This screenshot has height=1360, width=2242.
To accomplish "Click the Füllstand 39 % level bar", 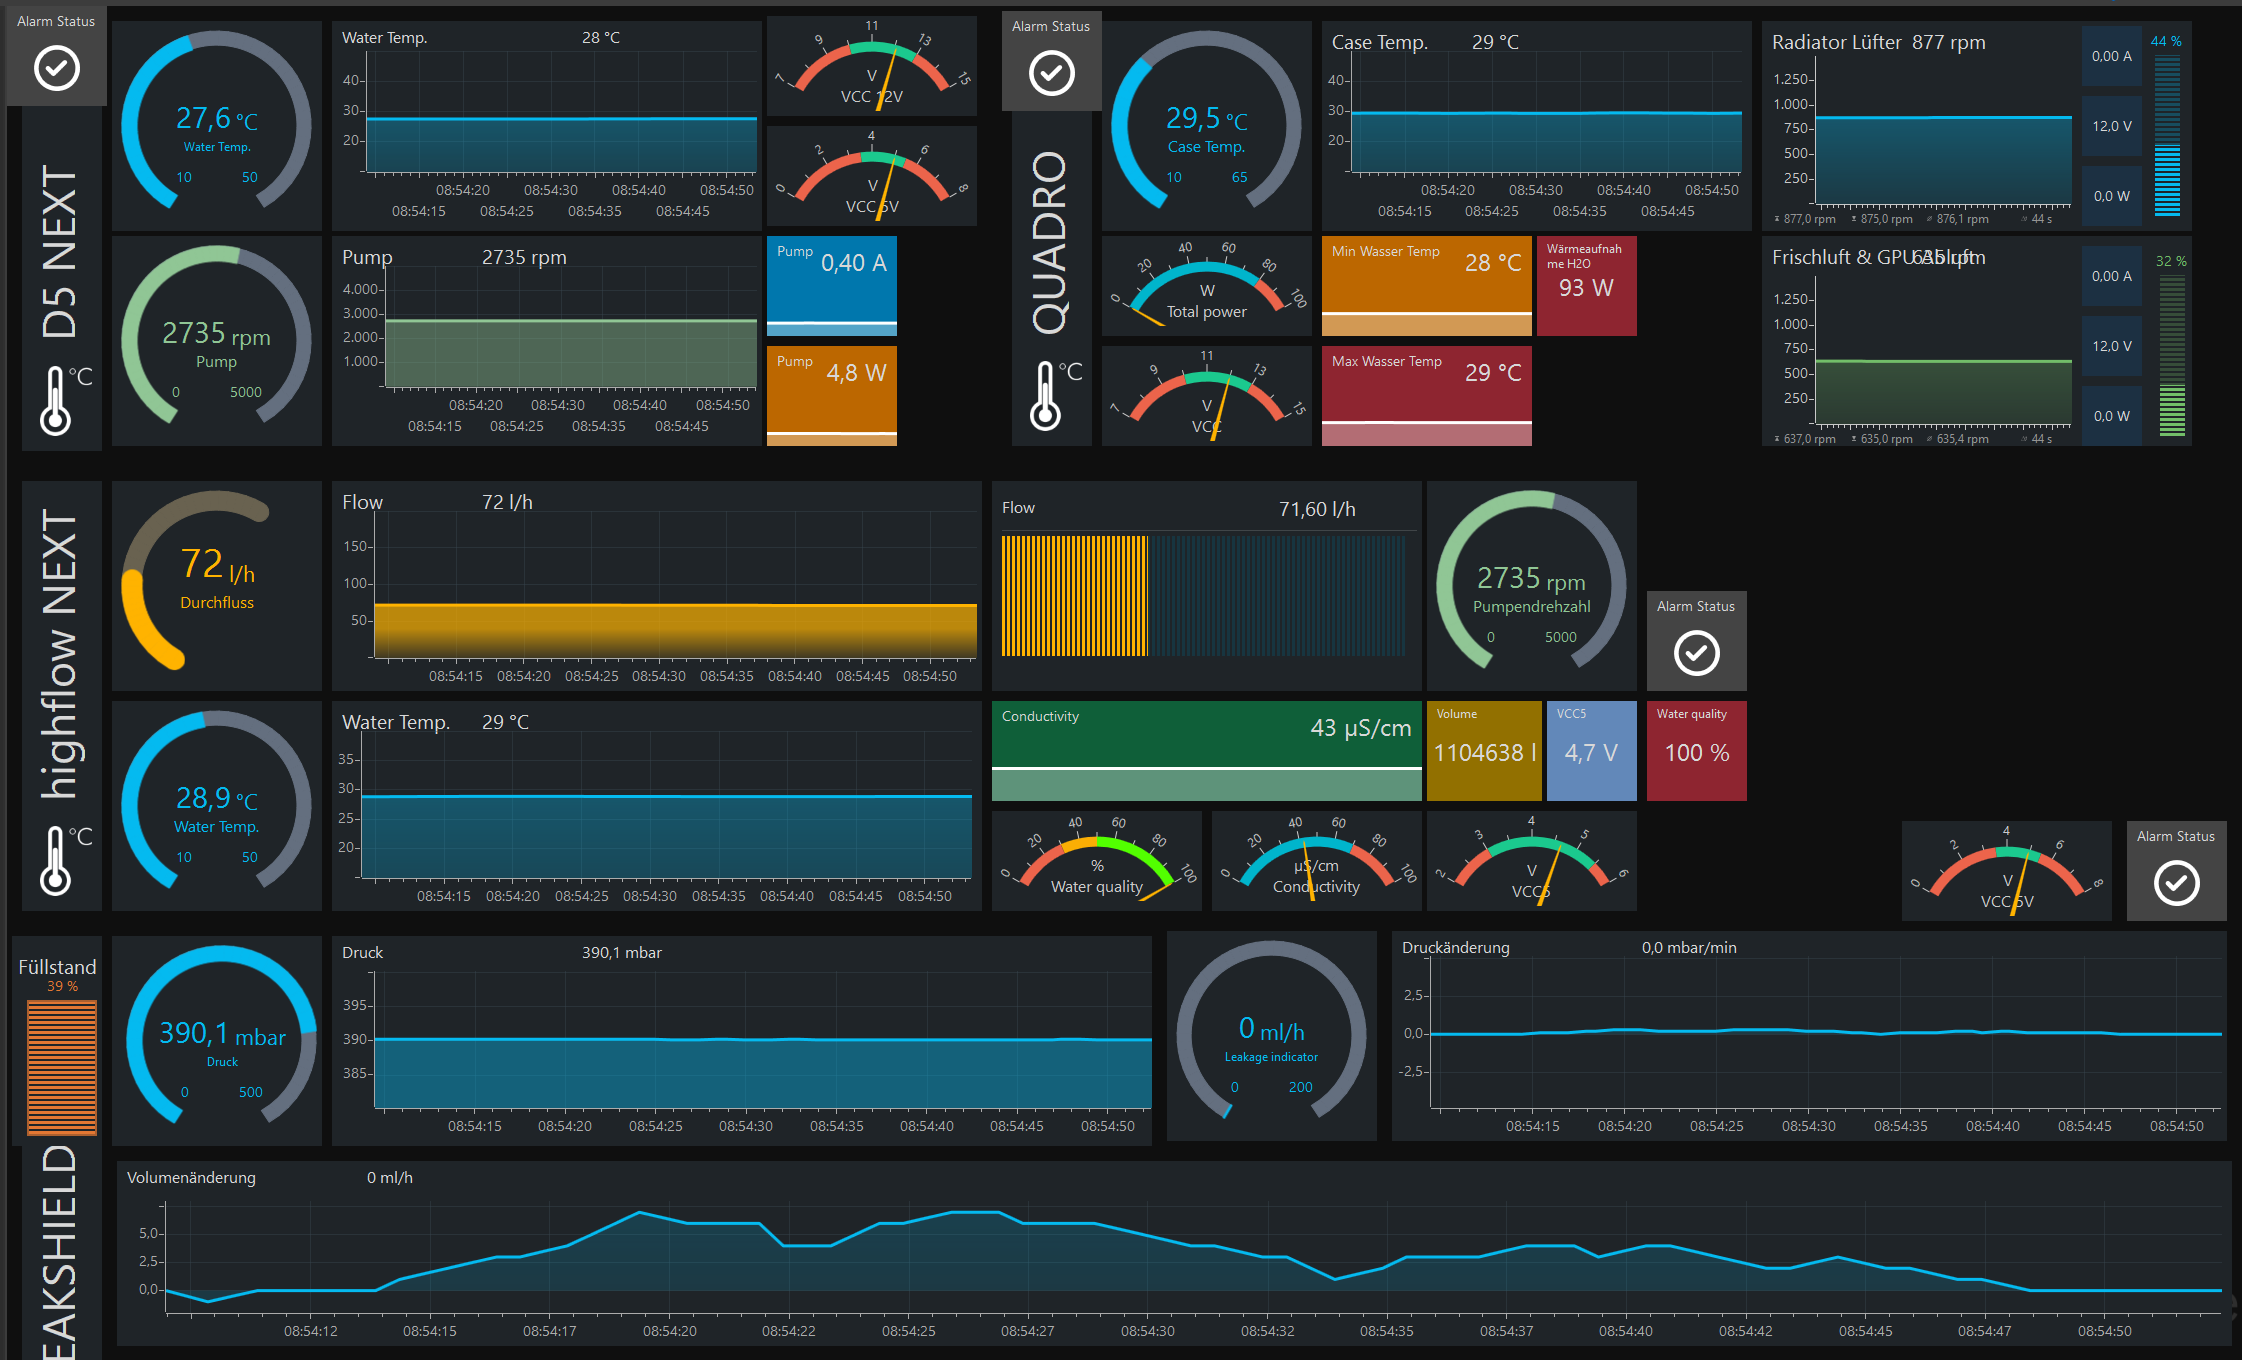I will pyautogui.click(x=62, y=1066).
